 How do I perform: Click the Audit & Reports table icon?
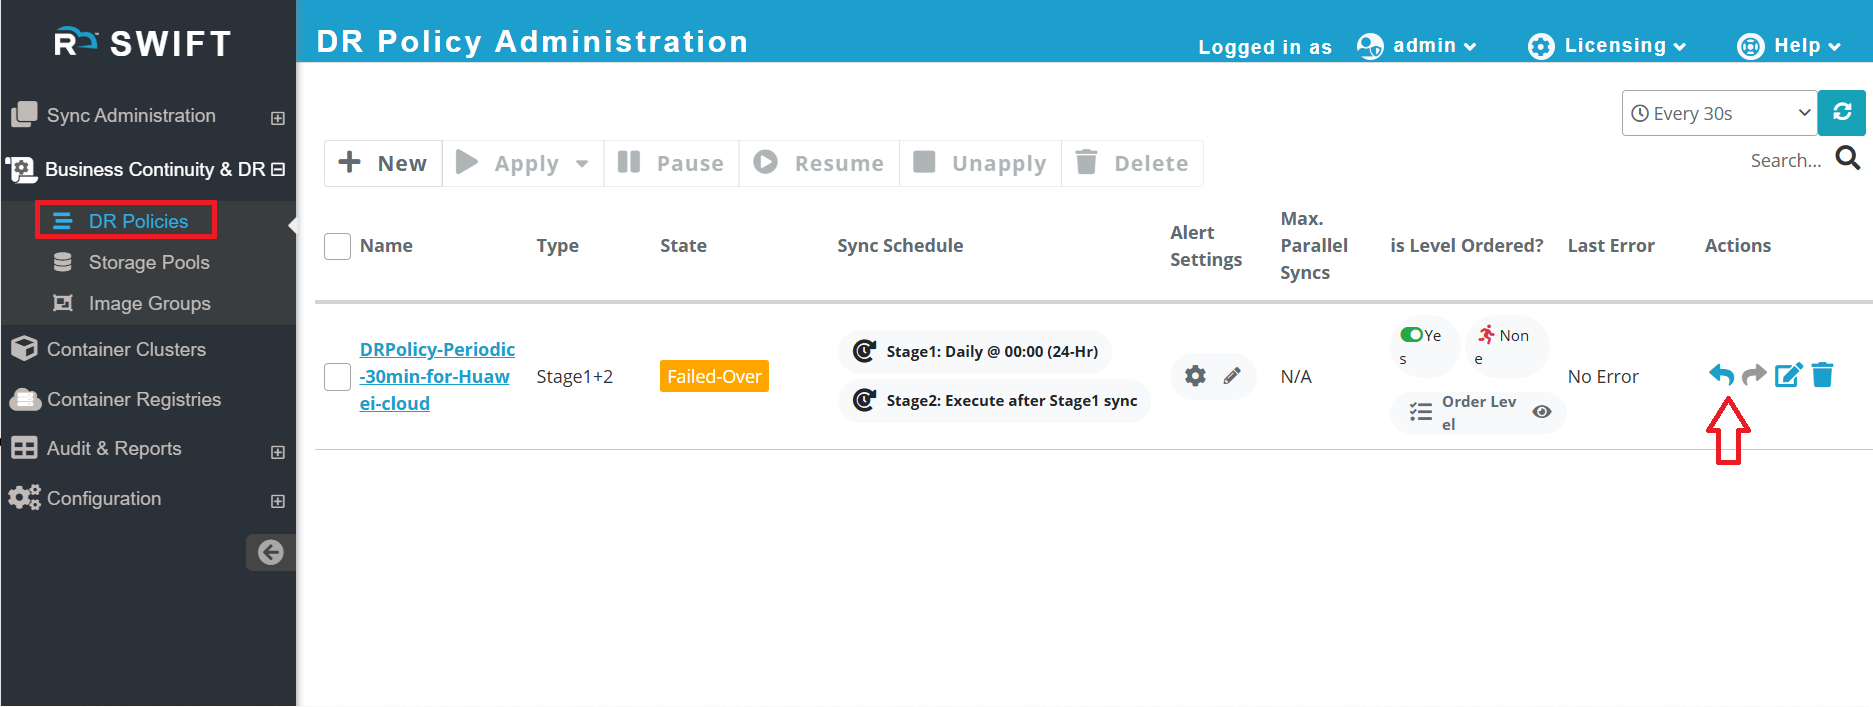pos(24,448)
